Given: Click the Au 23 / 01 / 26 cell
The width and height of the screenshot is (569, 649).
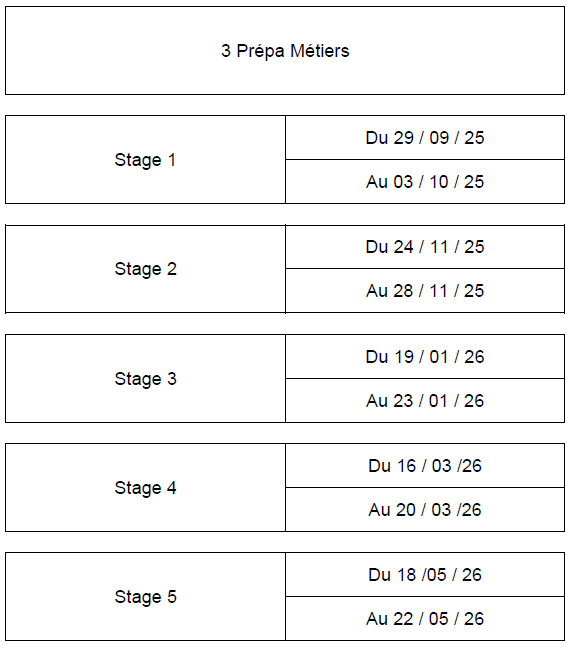Looking at the screenshot, I should [x=425, y=401].
